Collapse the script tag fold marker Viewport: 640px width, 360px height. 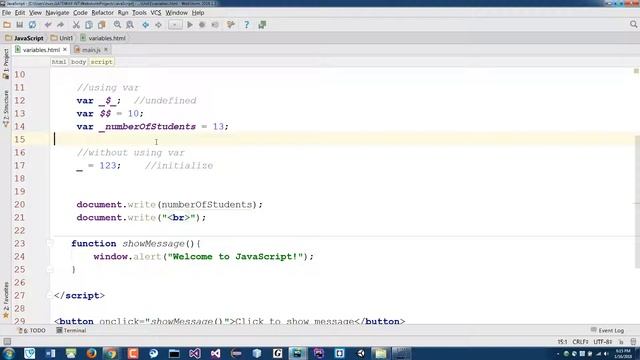(50, 296)
